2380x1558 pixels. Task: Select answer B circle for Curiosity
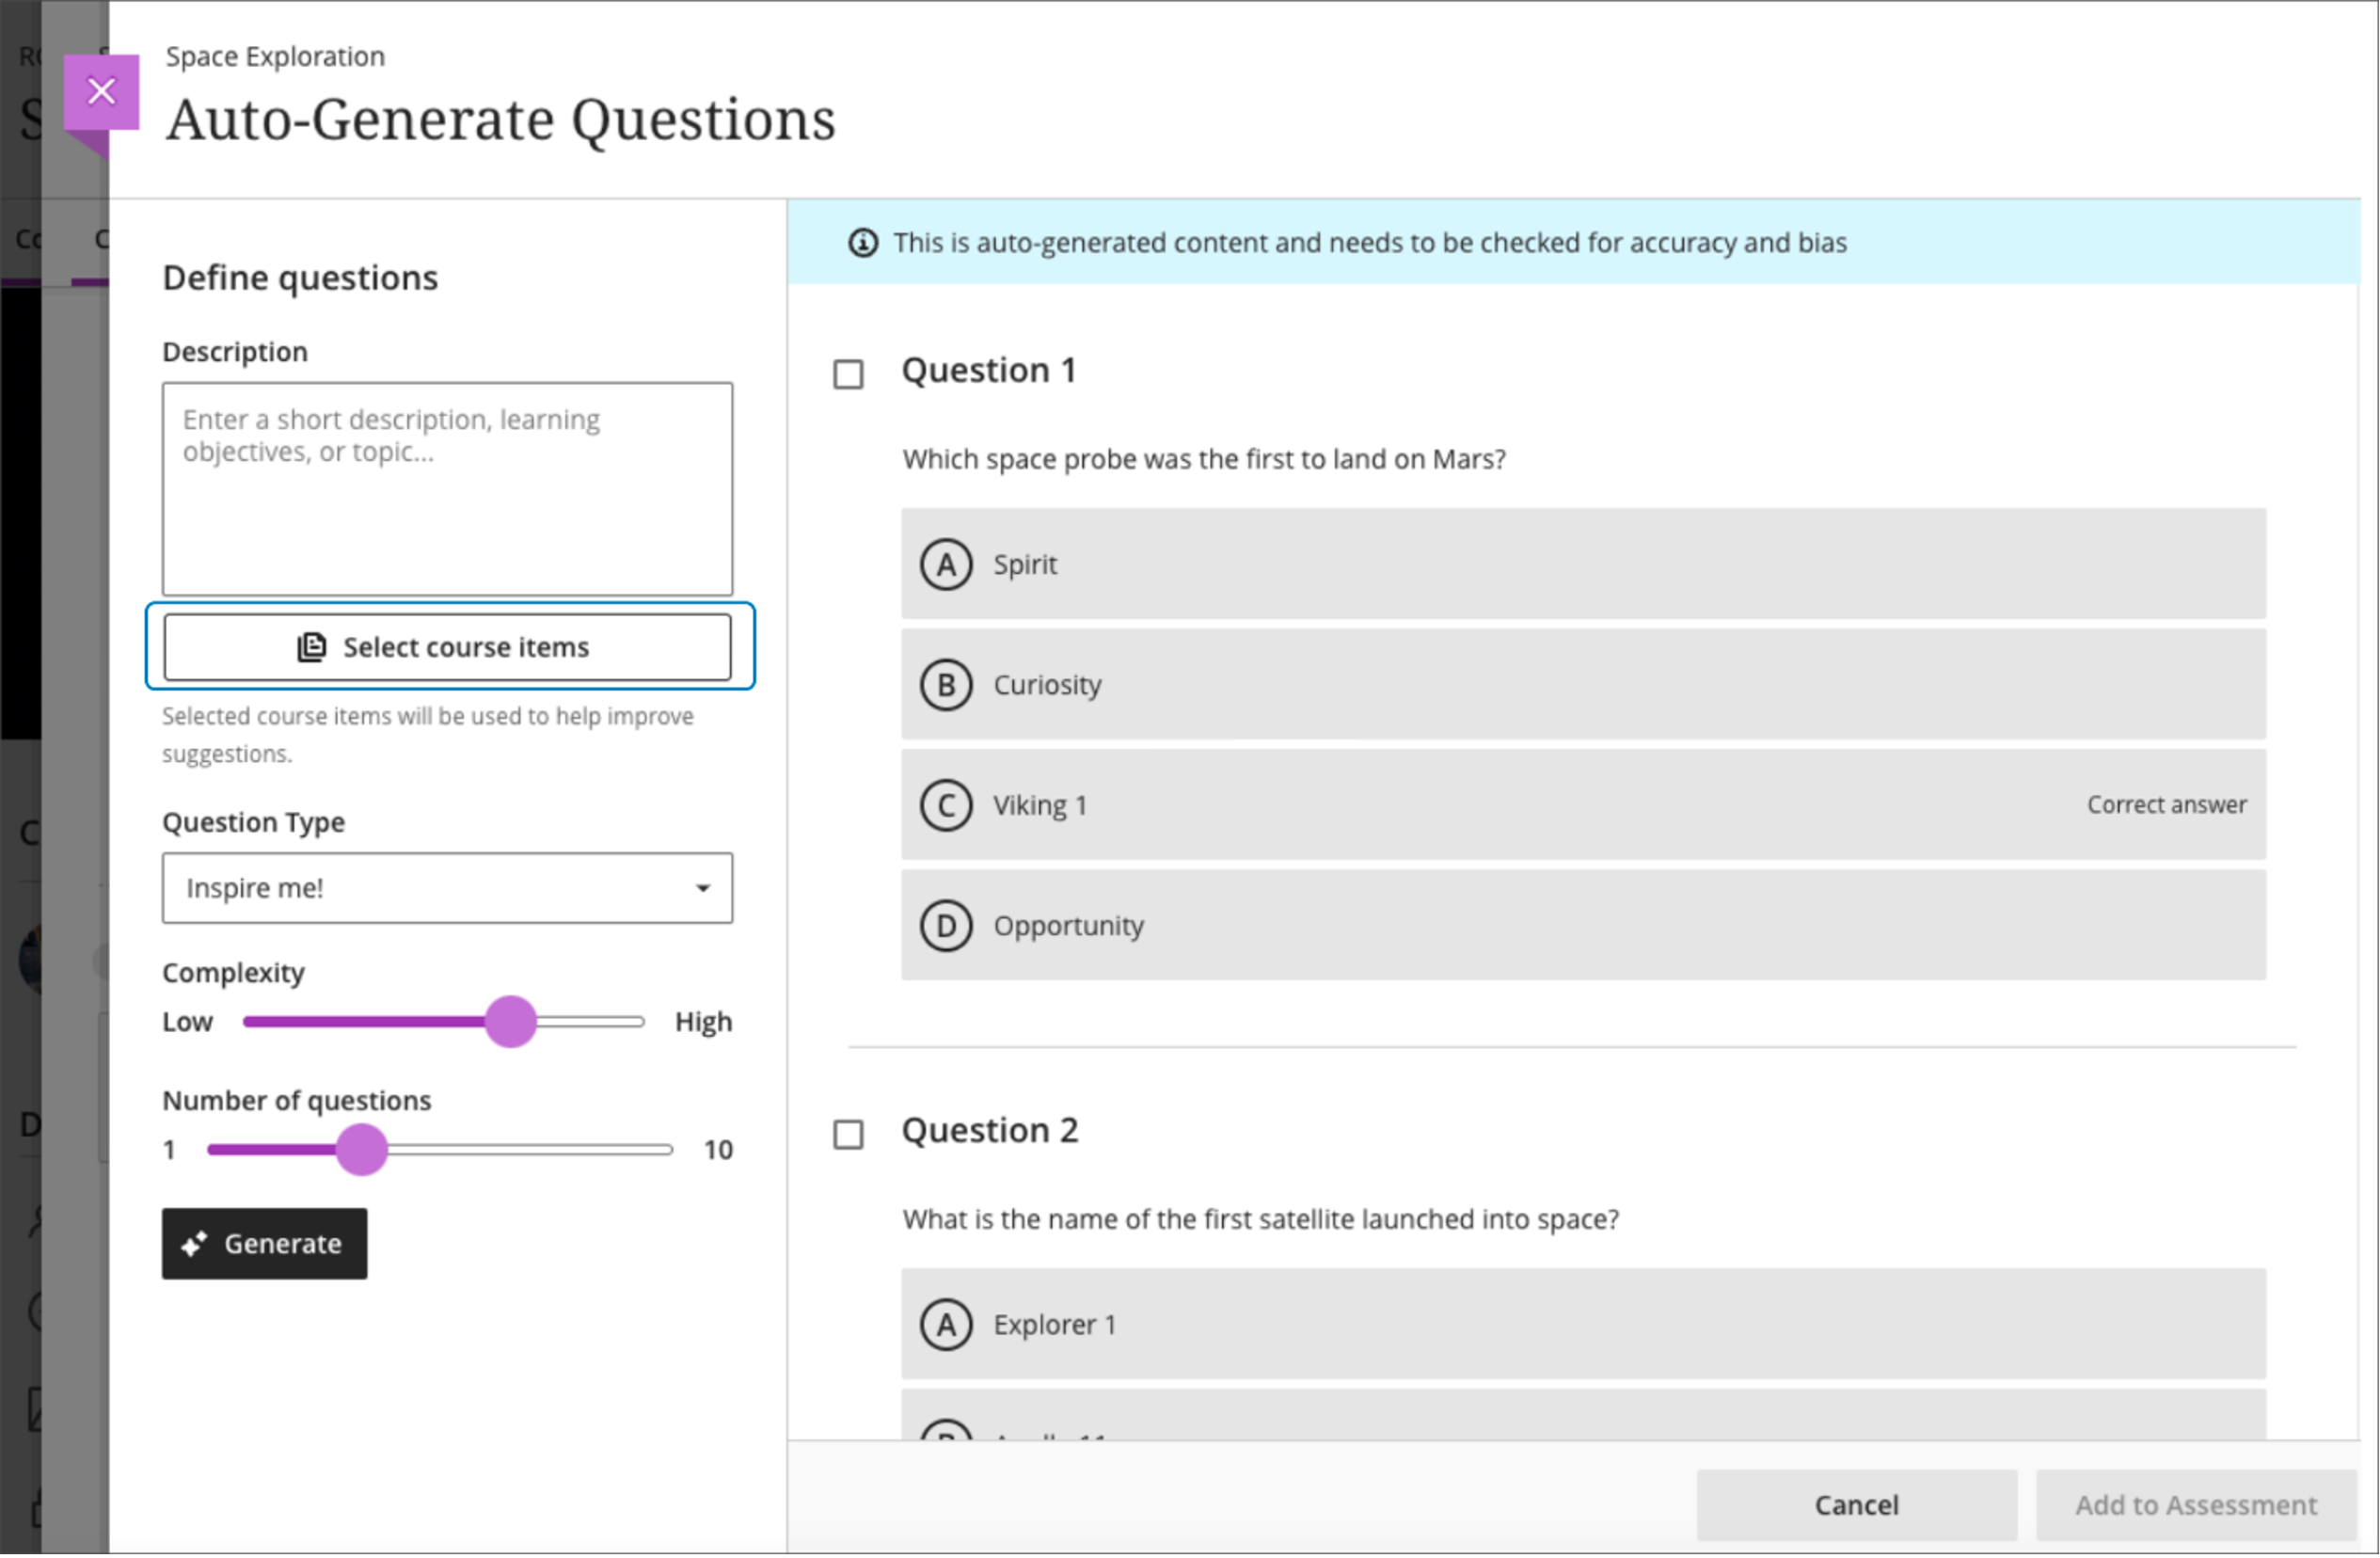coord(945,685)
